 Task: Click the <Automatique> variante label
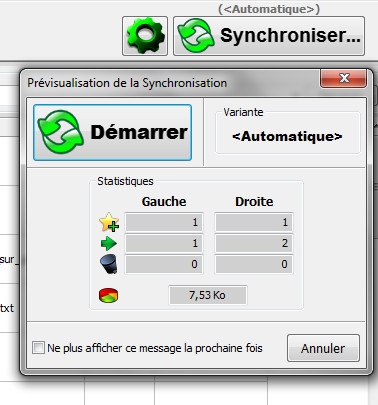click(287, 136)
